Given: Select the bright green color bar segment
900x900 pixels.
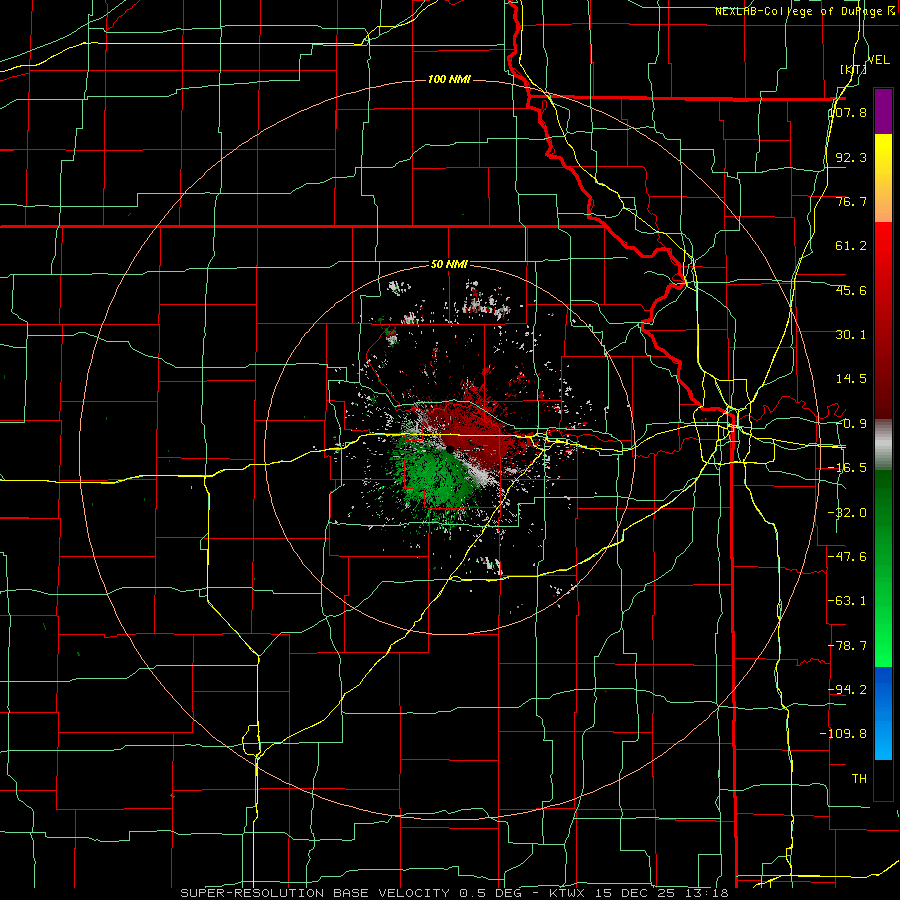Looking at the screenshot, I should click(x=883, y=631).
